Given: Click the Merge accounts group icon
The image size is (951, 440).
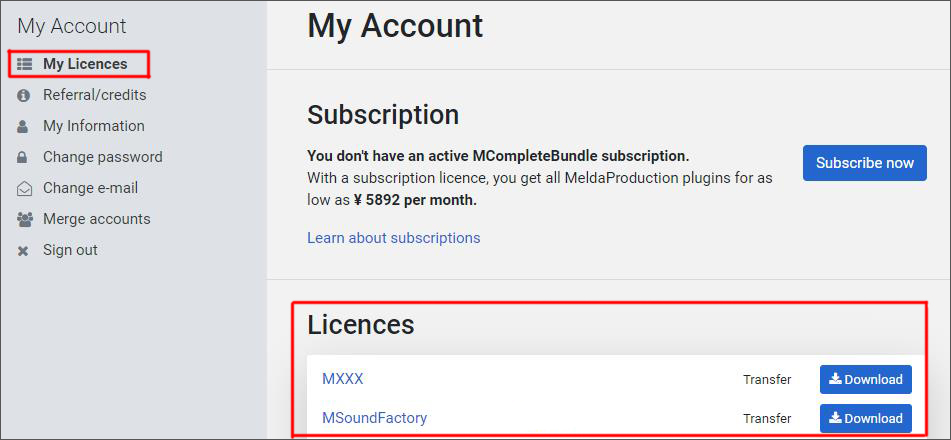Looking at the screenshot, I should pos(25,220).
